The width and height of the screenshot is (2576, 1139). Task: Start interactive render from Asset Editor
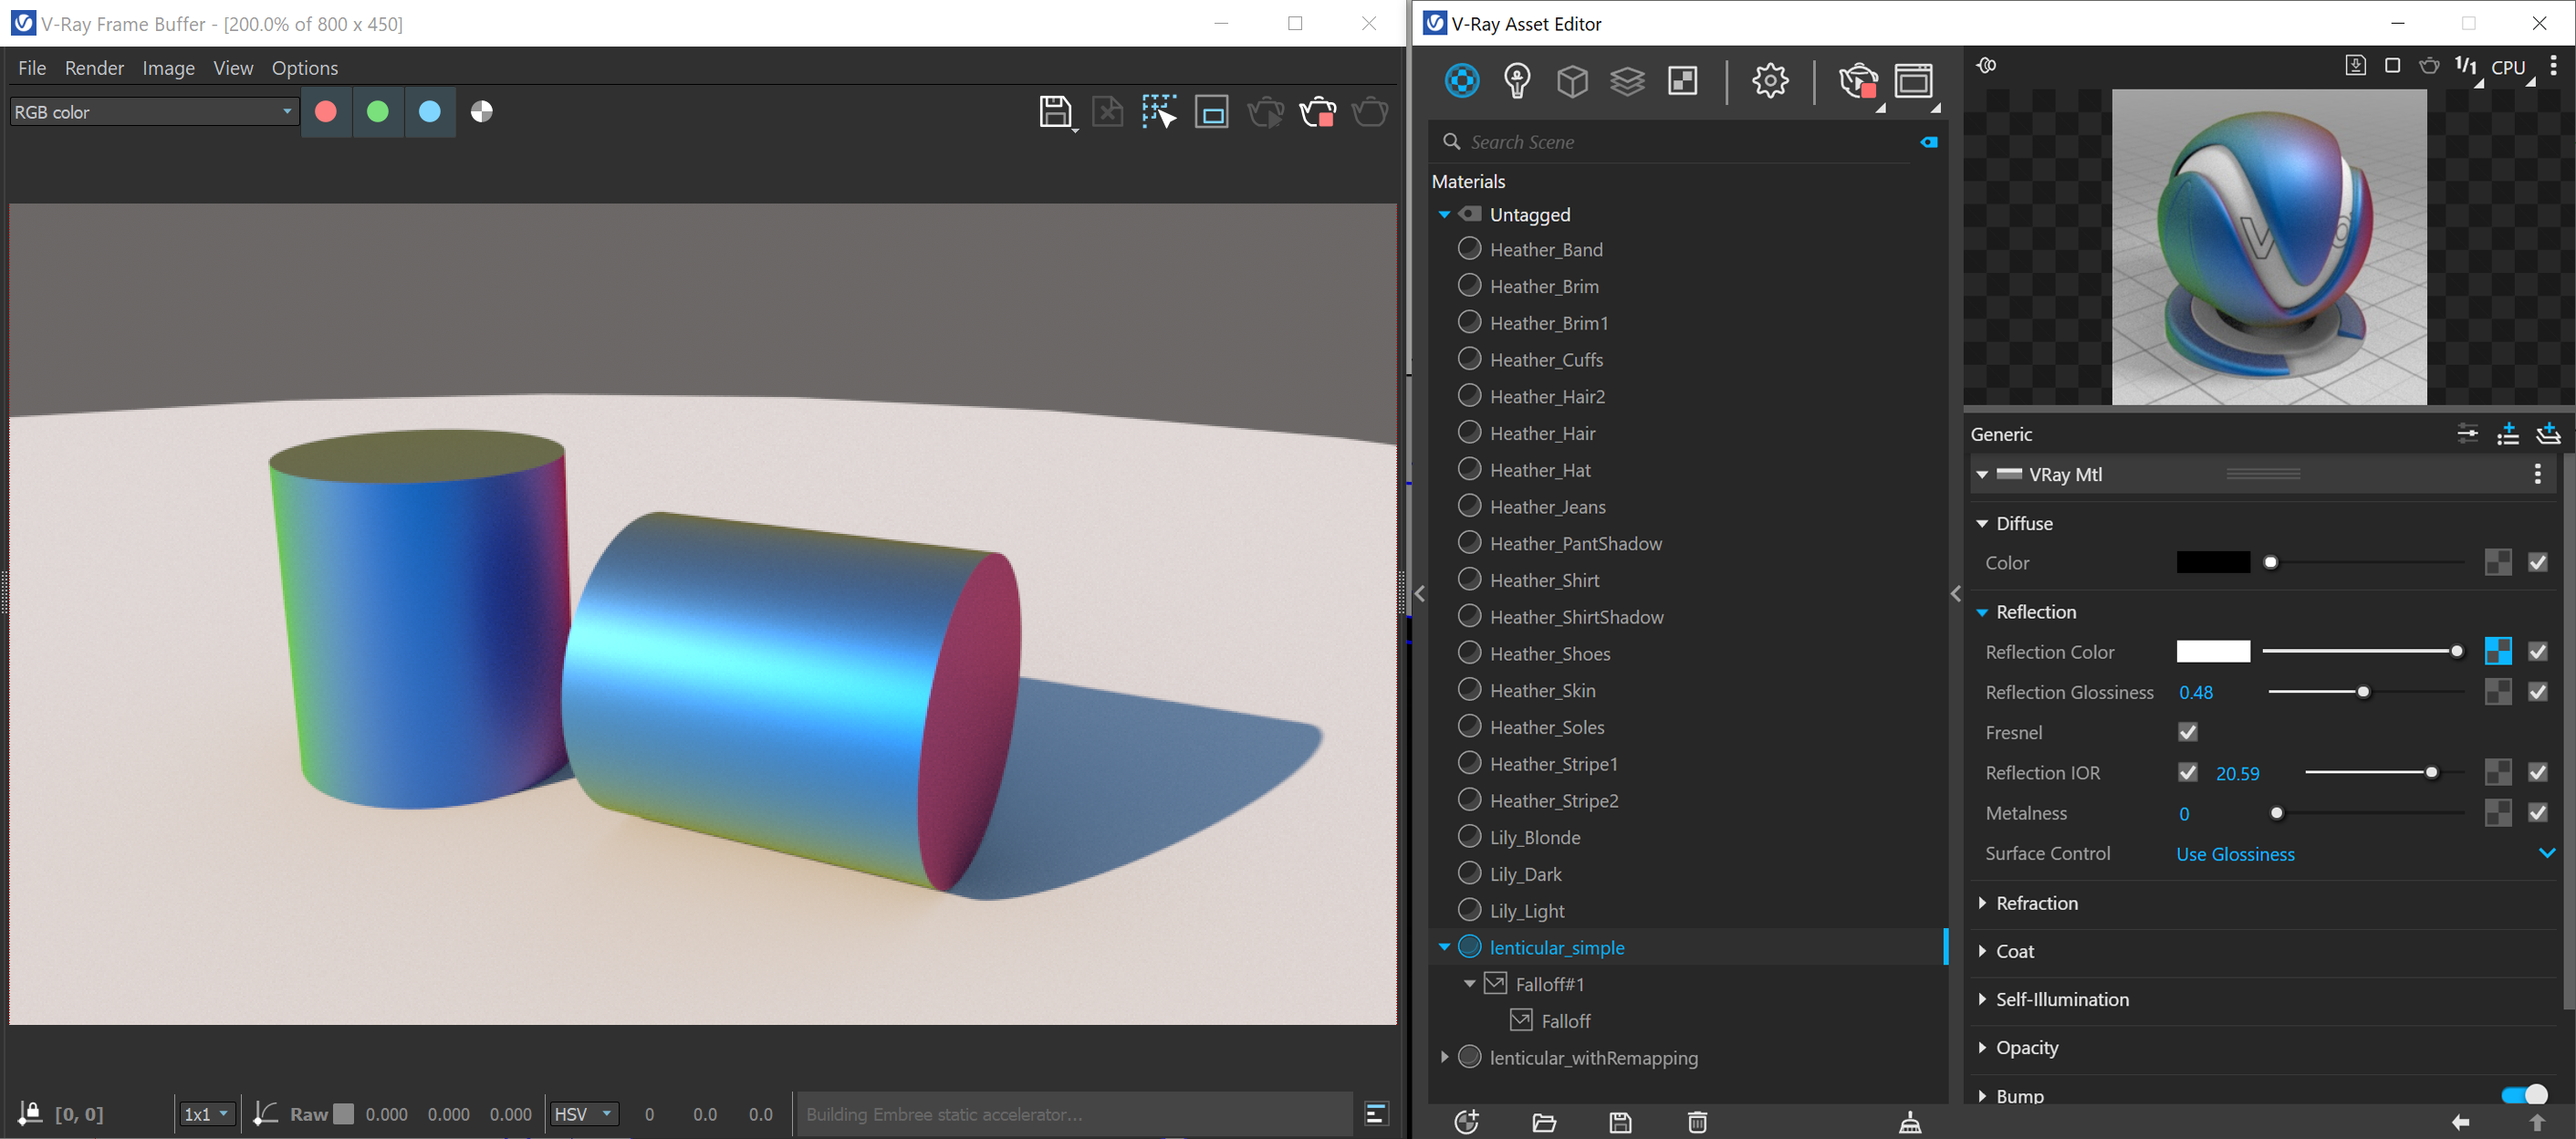(1857, 81)
